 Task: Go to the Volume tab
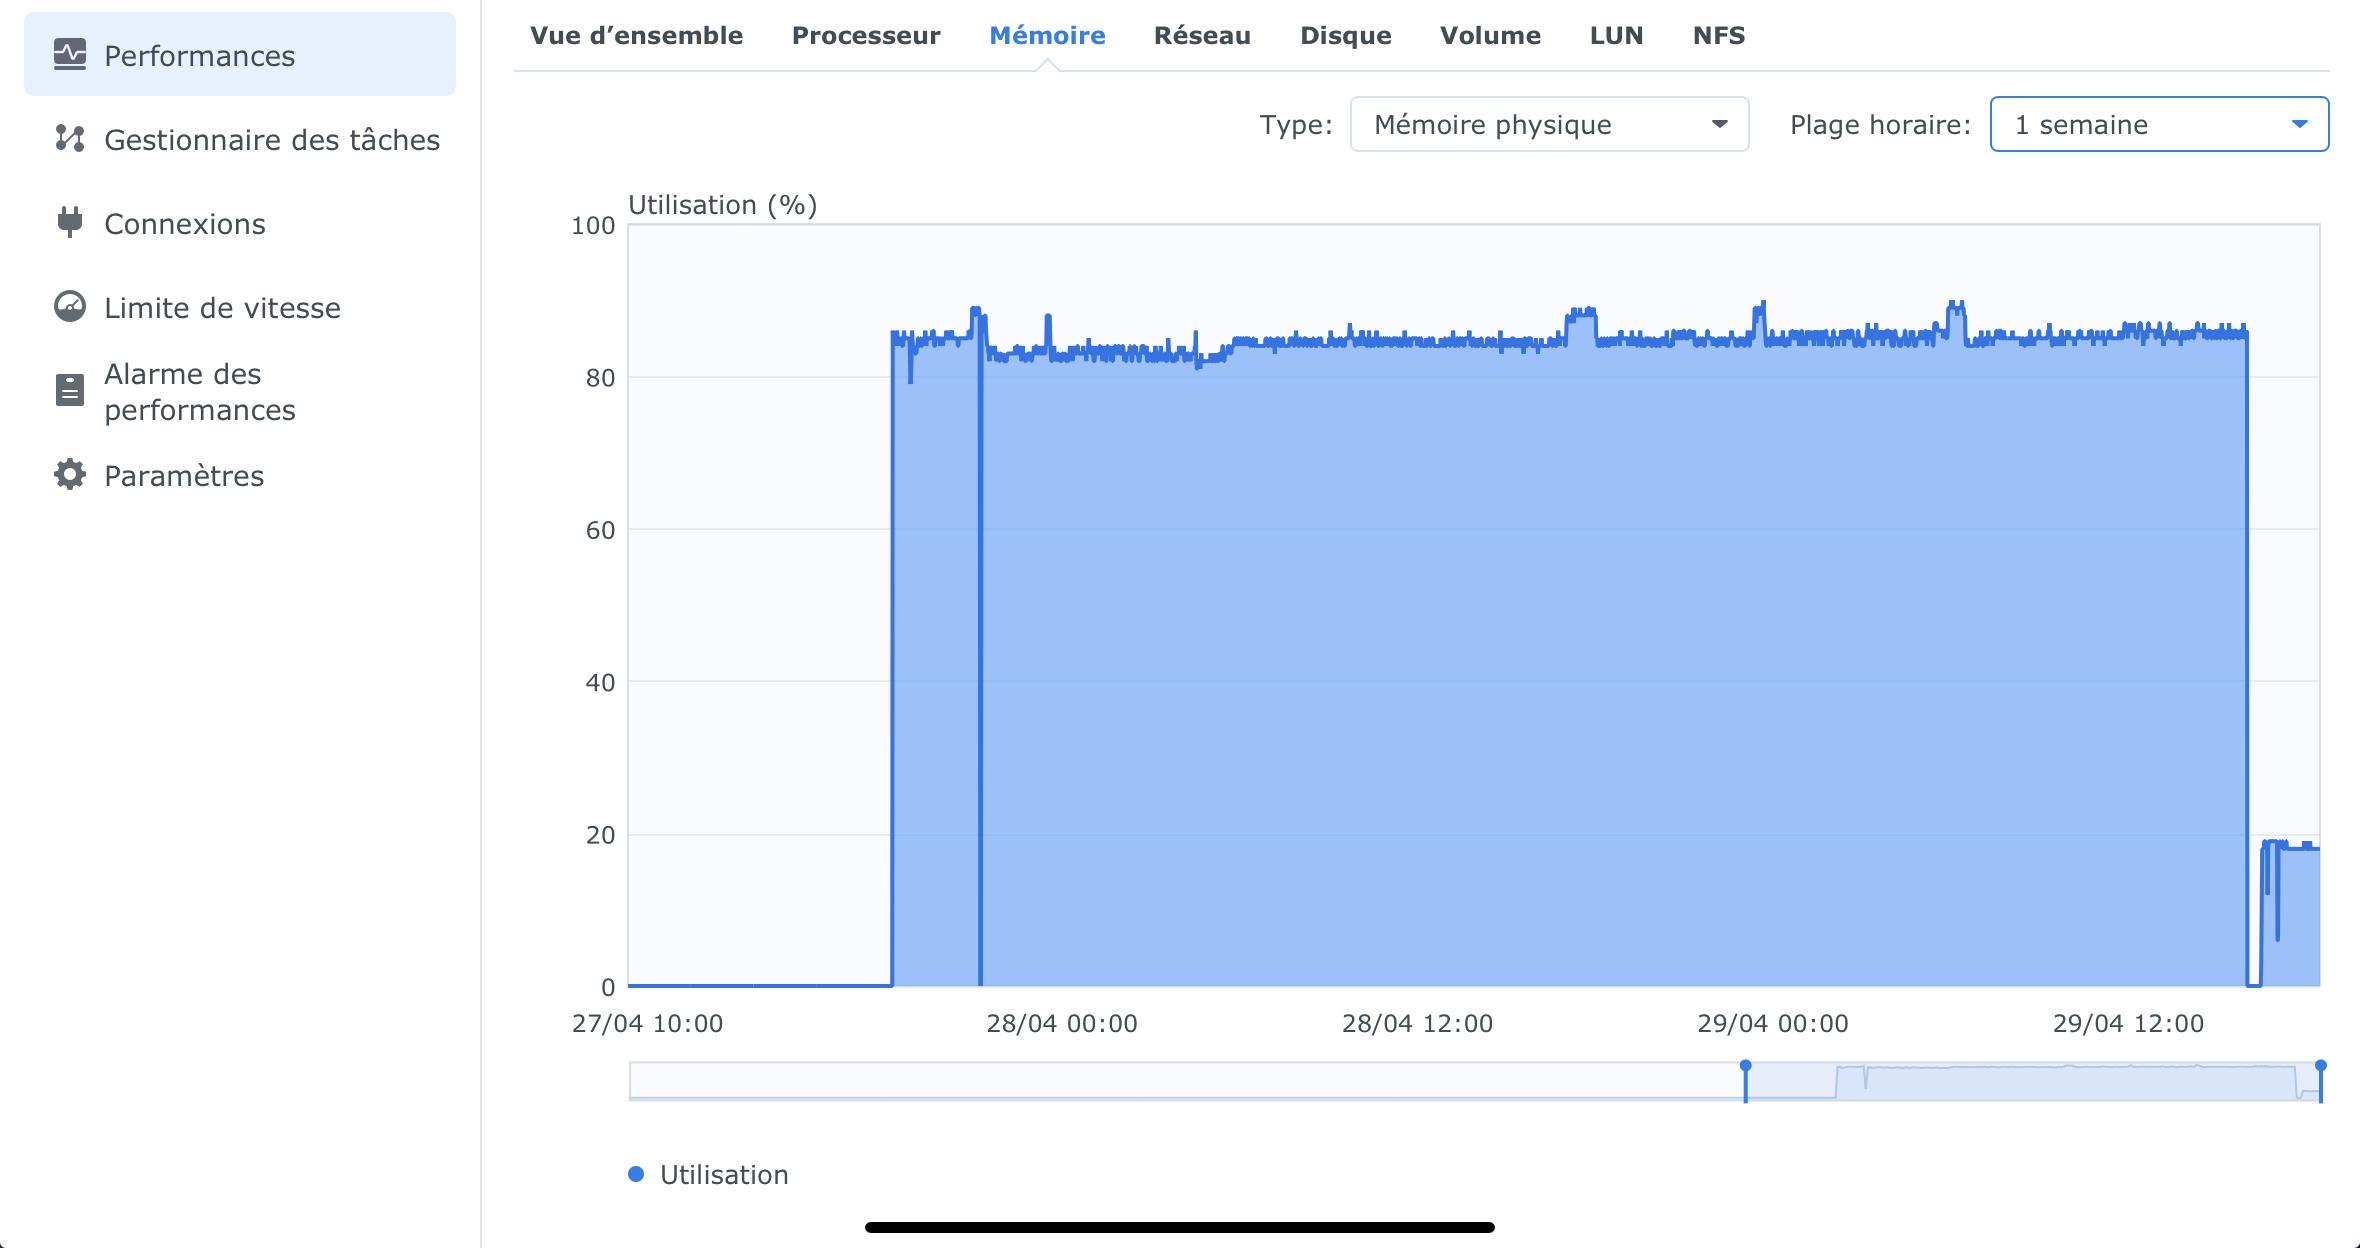(x=1490, y=36)
